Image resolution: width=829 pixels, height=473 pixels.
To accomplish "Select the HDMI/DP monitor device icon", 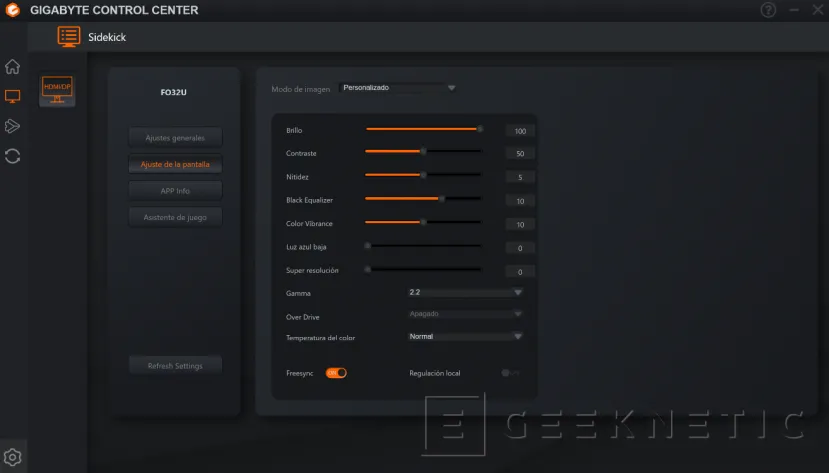I will (x=57, y=92).
